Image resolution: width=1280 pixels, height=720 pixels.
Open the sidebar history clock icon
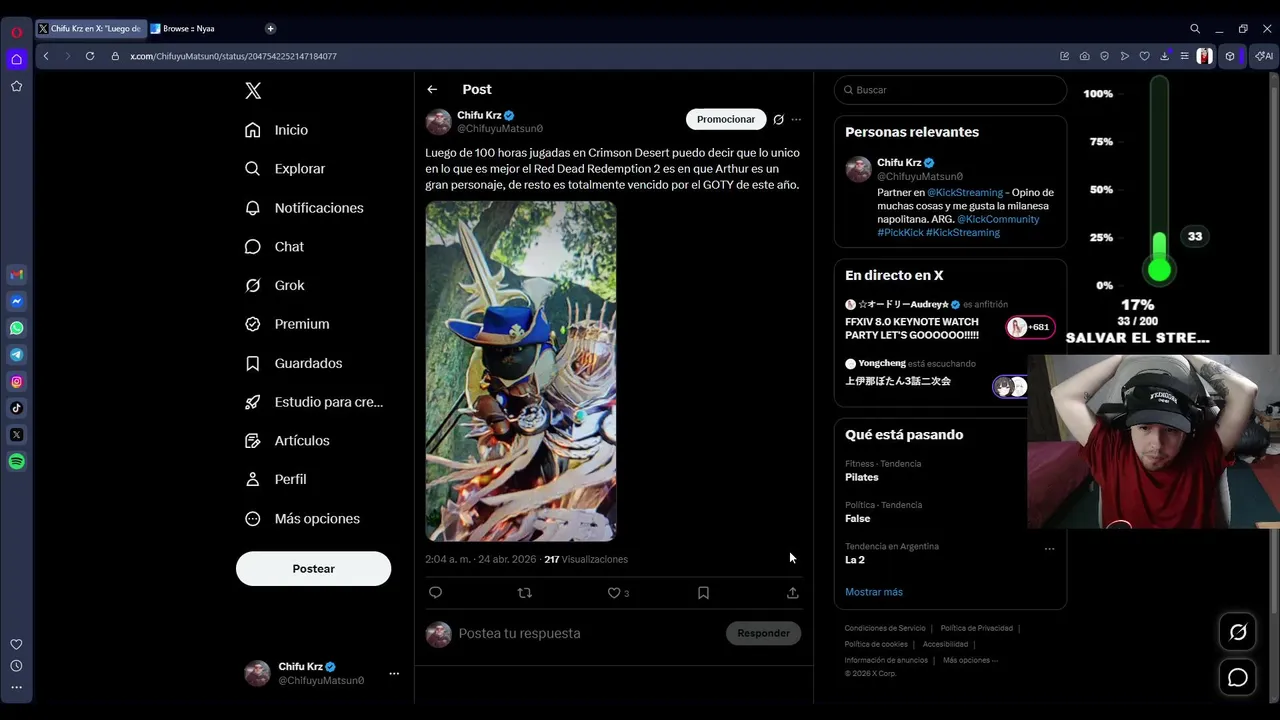(x=16, y=666)
